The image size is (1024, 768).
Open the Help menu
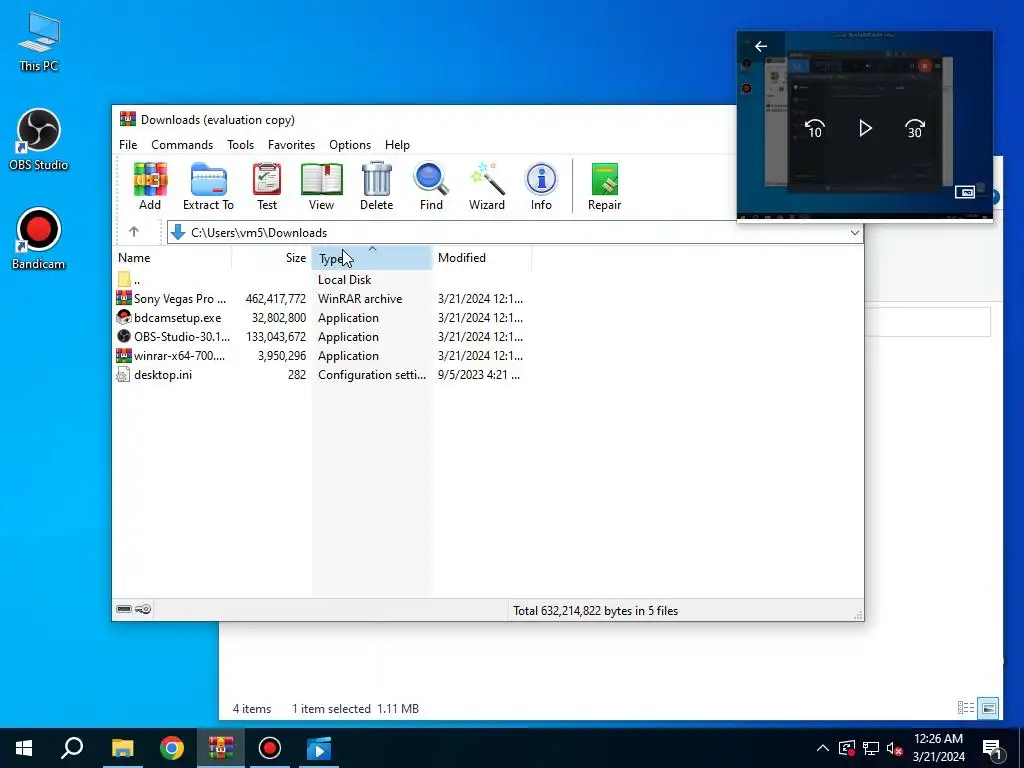(397, 144)
